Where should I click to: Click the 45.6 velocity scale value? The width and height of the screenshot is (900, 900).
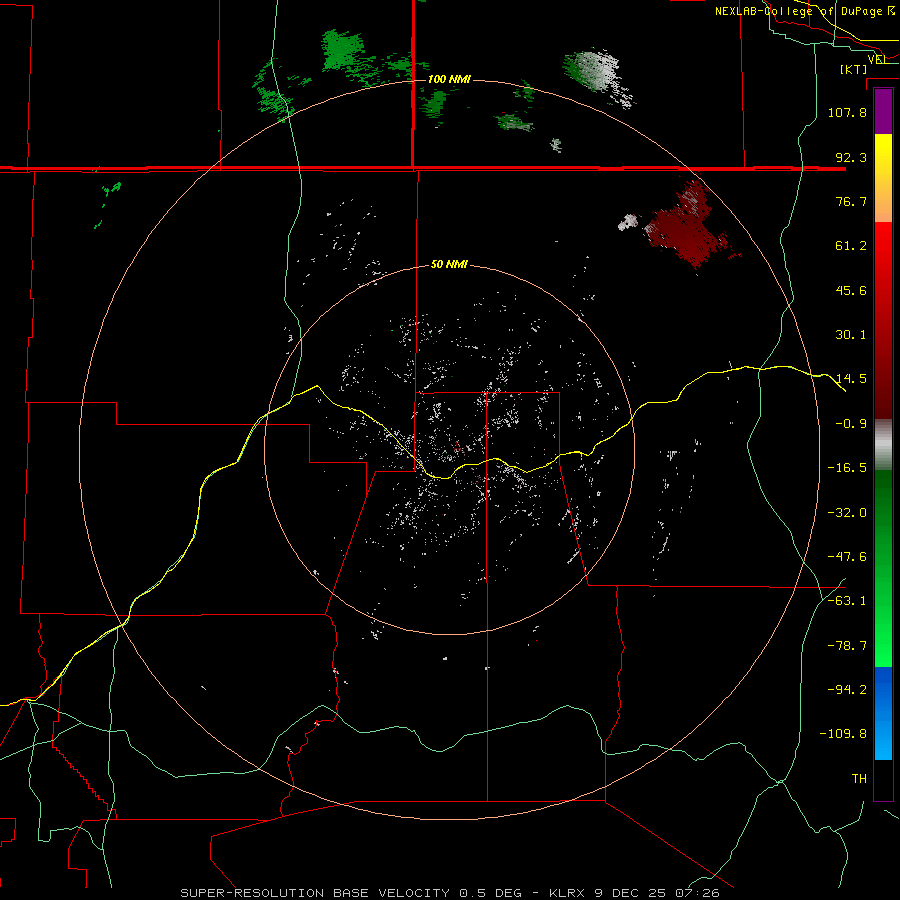[851, 290]
